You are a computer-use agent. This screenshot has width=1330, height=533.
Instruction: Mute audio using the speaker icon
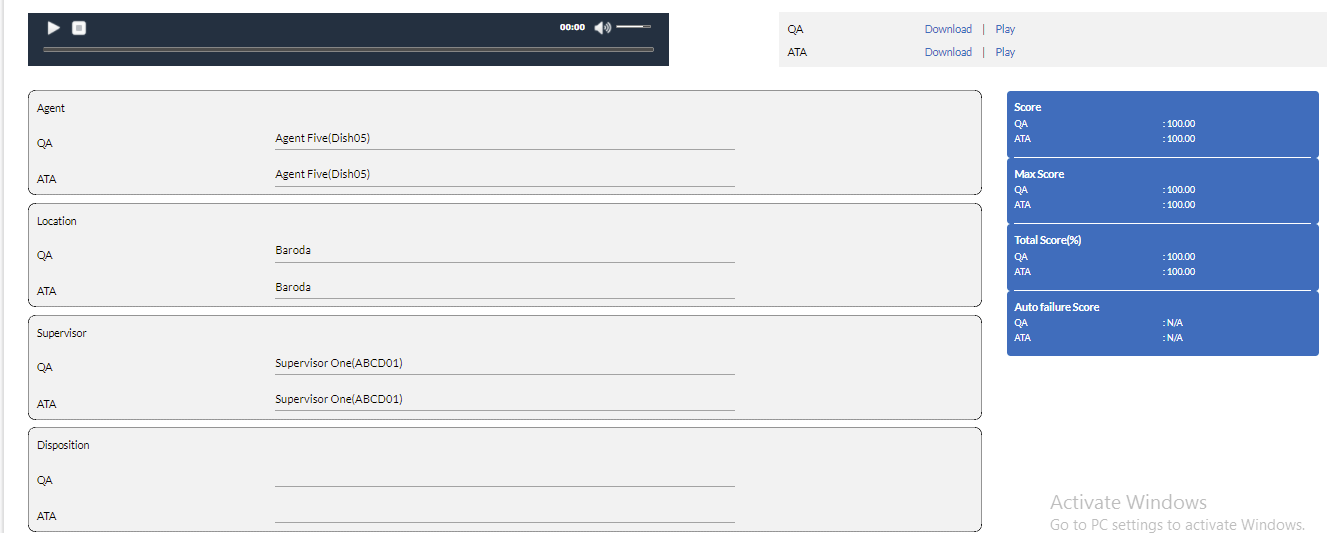(602, 27)
